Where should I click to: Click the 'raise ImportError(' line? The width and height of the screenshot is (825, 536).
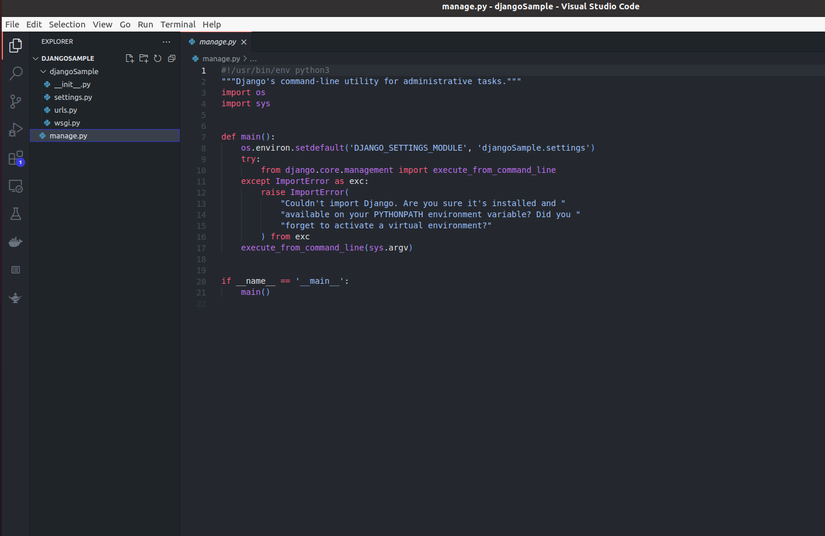click(305, 193)
